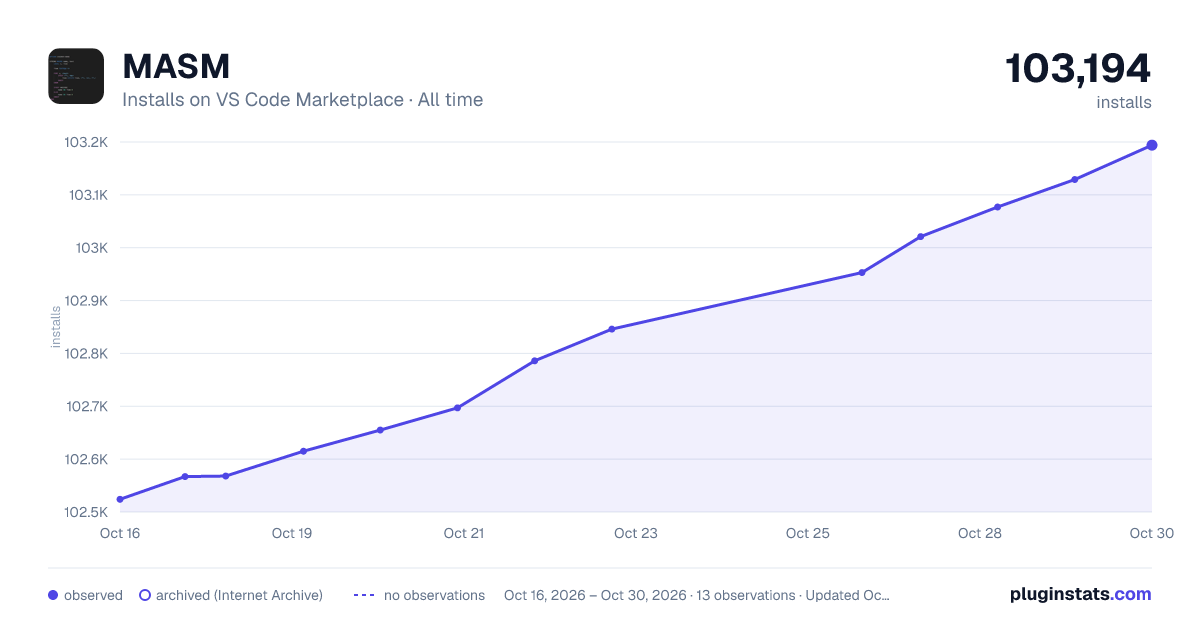The width and height of the screenshot is (1200, 630).
Task: Pick the data point between Oct 21 and Oct 23
Action: pyautogui.click(x=534, y=361)
